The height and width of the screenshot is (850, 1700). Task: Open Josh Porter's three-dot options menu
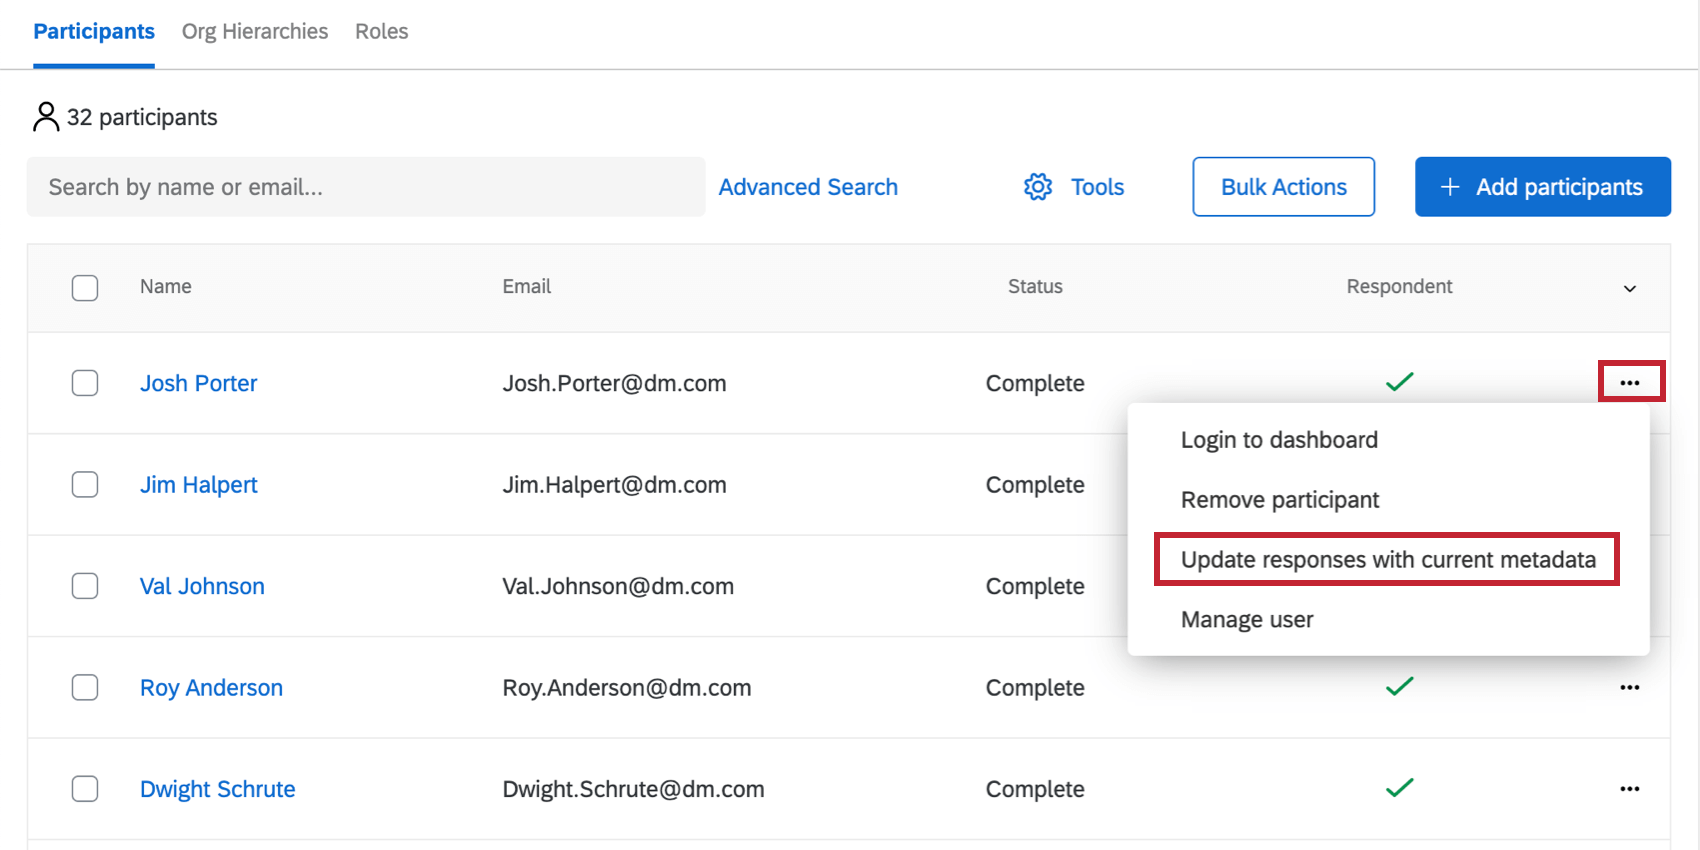coord(1630,383)
